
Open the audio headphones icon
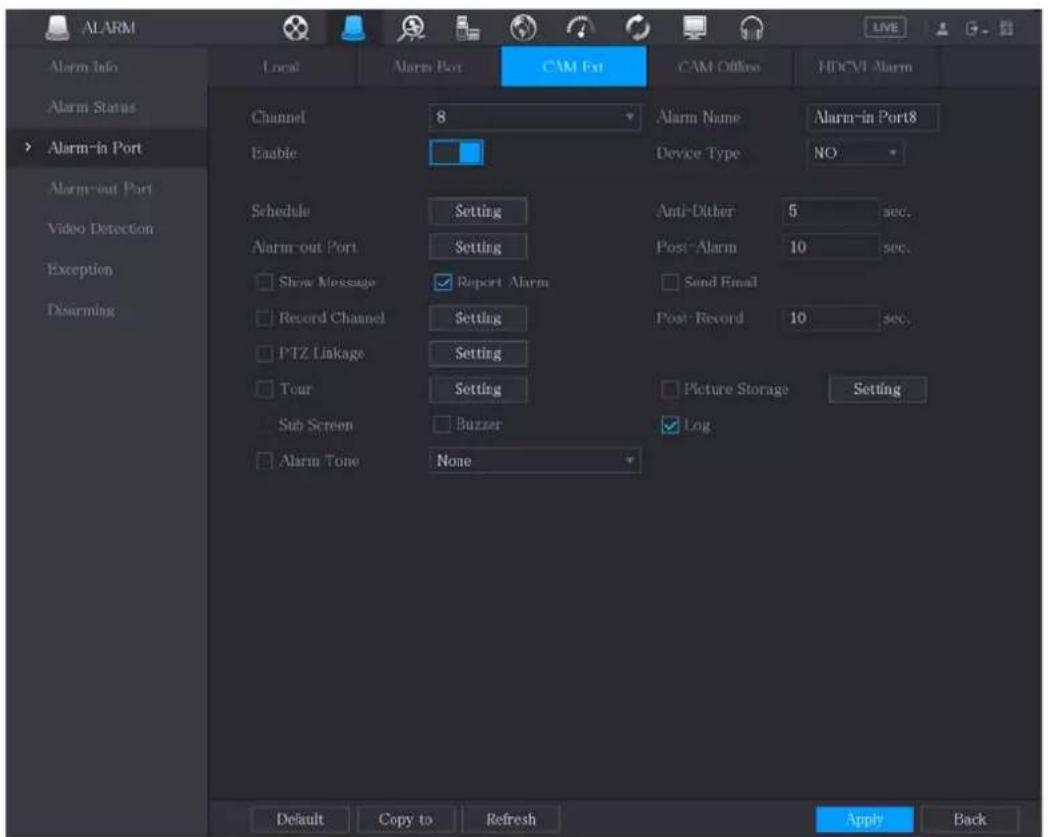click(752, 28)
